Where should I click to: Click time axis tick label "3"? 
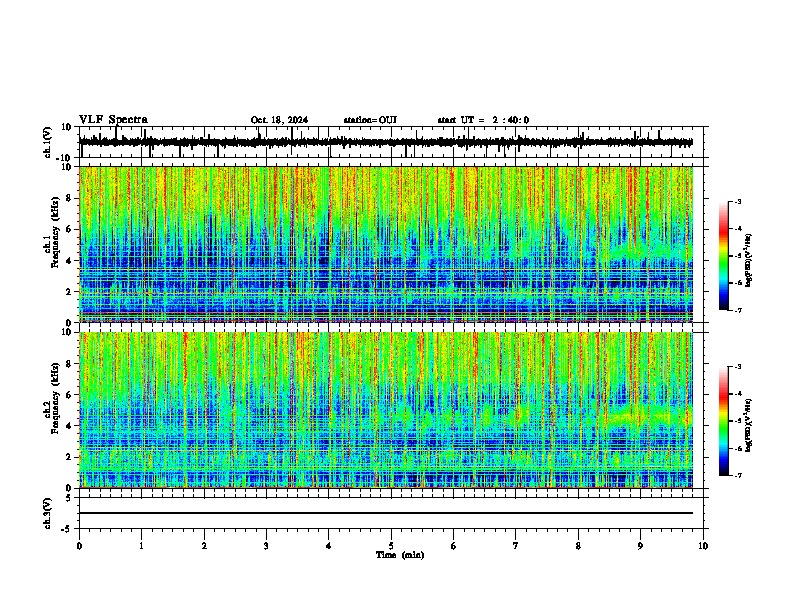pyautogui.click(x=266, y=546)
